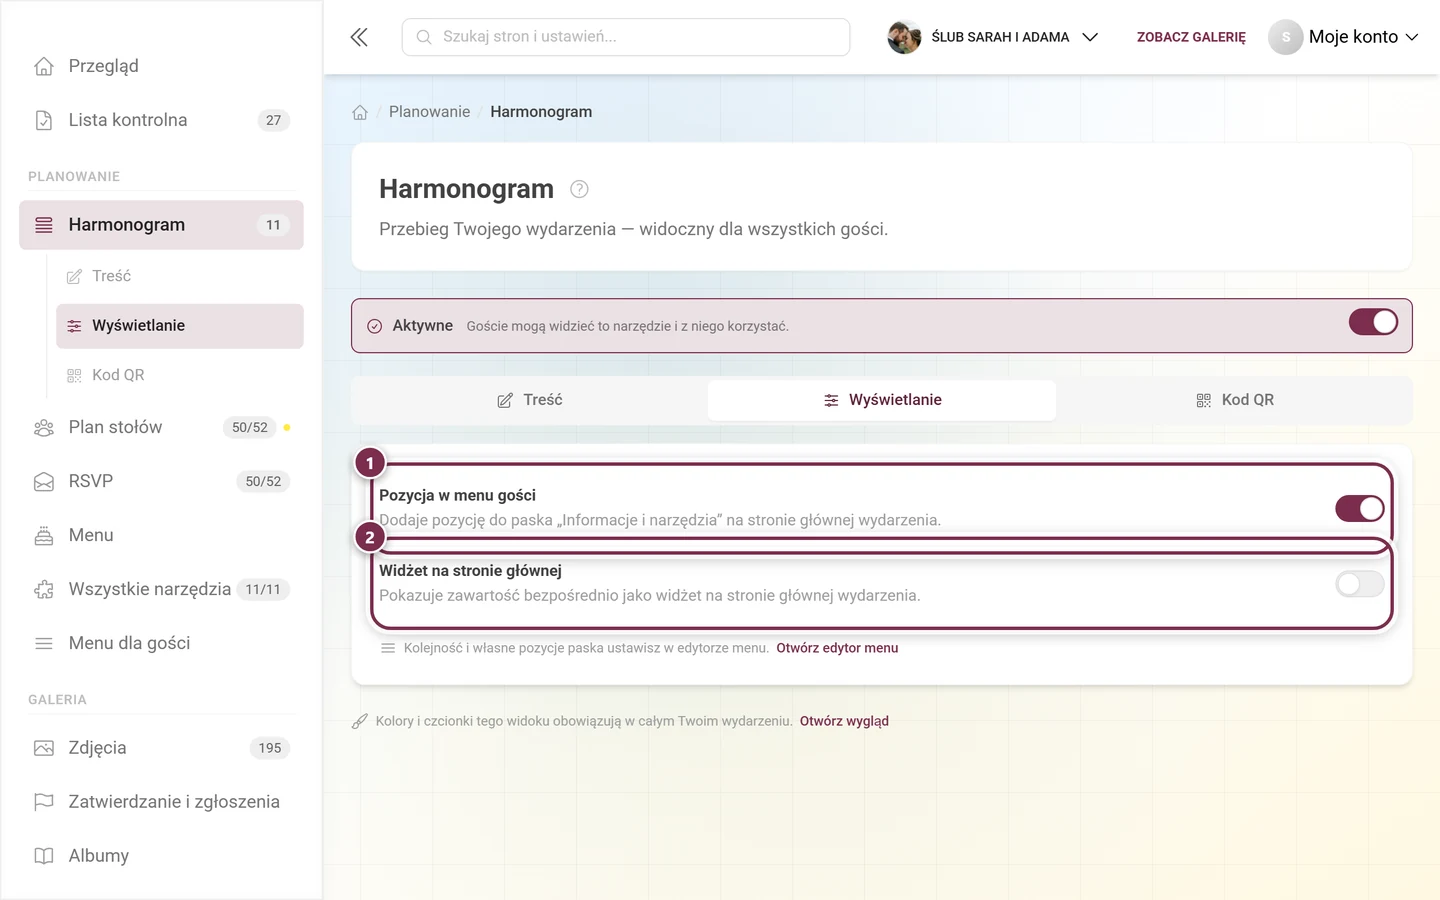Image resolution: width=1440 pixels, height=900 pixels.
Task: Open Zatwierdzanie i zgłoszenia flag item
Action: pos(161,802)
